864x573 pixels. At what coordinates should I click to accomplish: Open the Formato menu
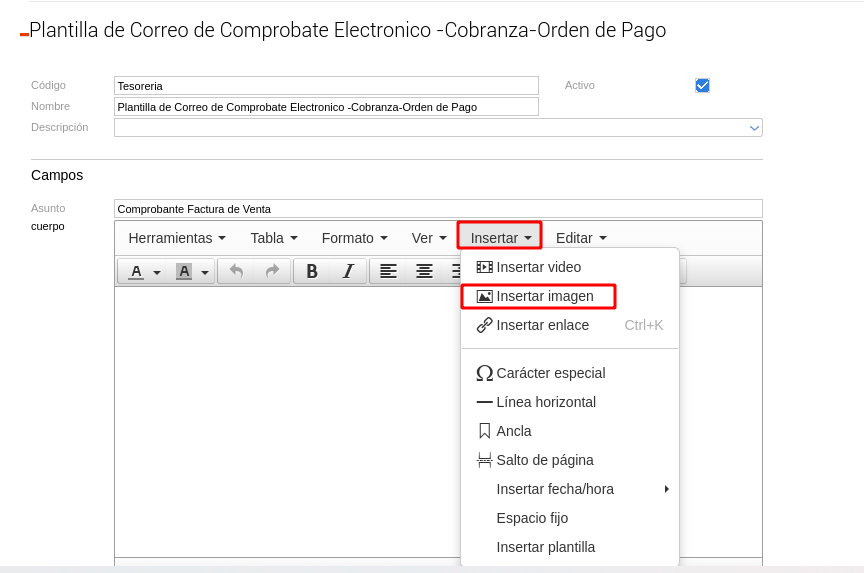click(354, 238)
